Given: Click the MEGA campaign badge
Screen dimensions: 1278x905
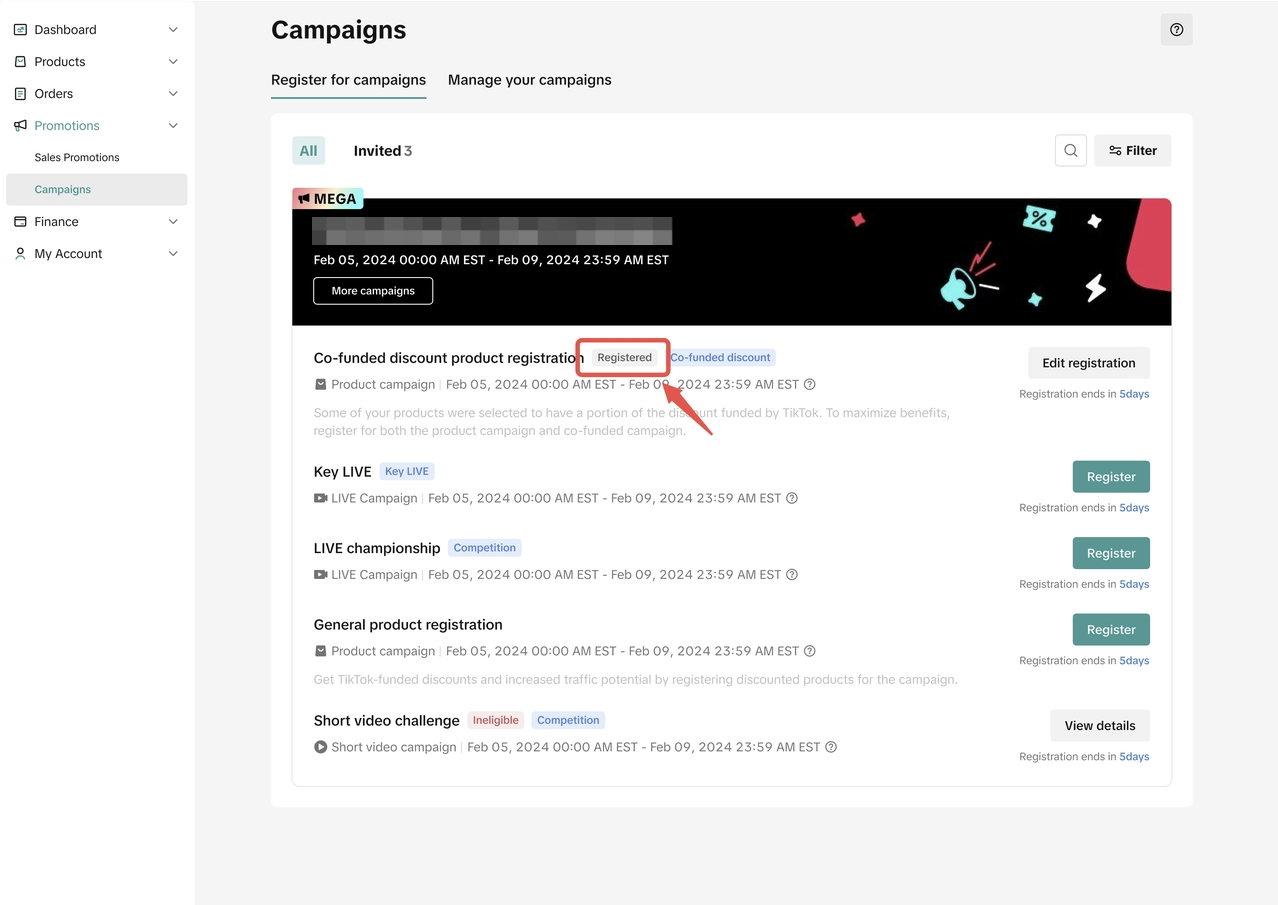Looking at the screenshot, I should point(328,199).
